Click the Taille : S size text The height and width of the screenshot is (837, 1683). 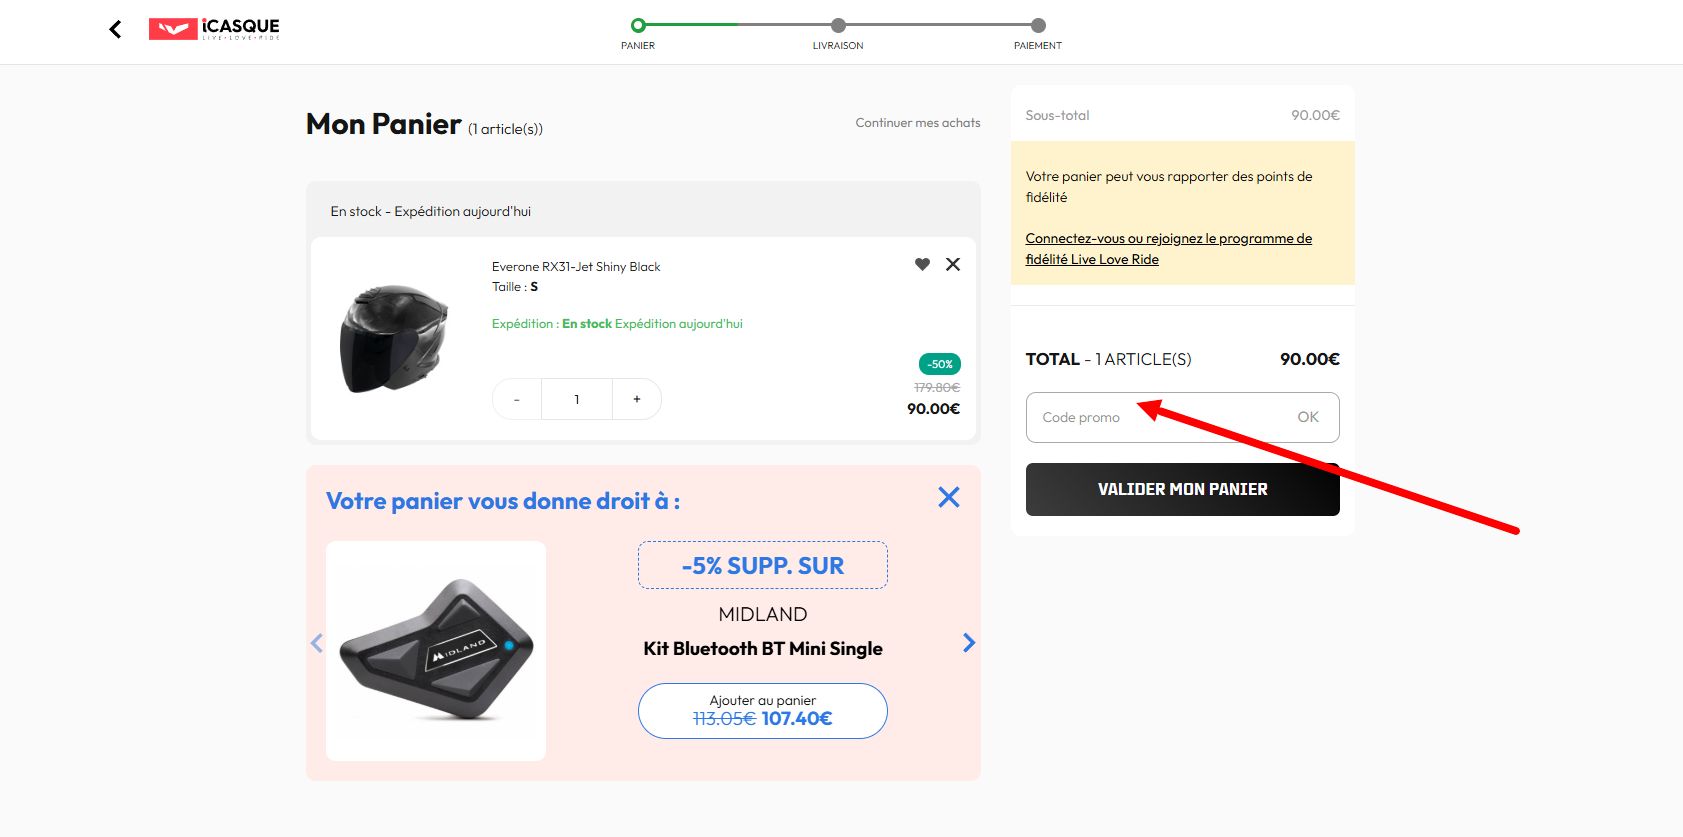[x=515, y=287]
